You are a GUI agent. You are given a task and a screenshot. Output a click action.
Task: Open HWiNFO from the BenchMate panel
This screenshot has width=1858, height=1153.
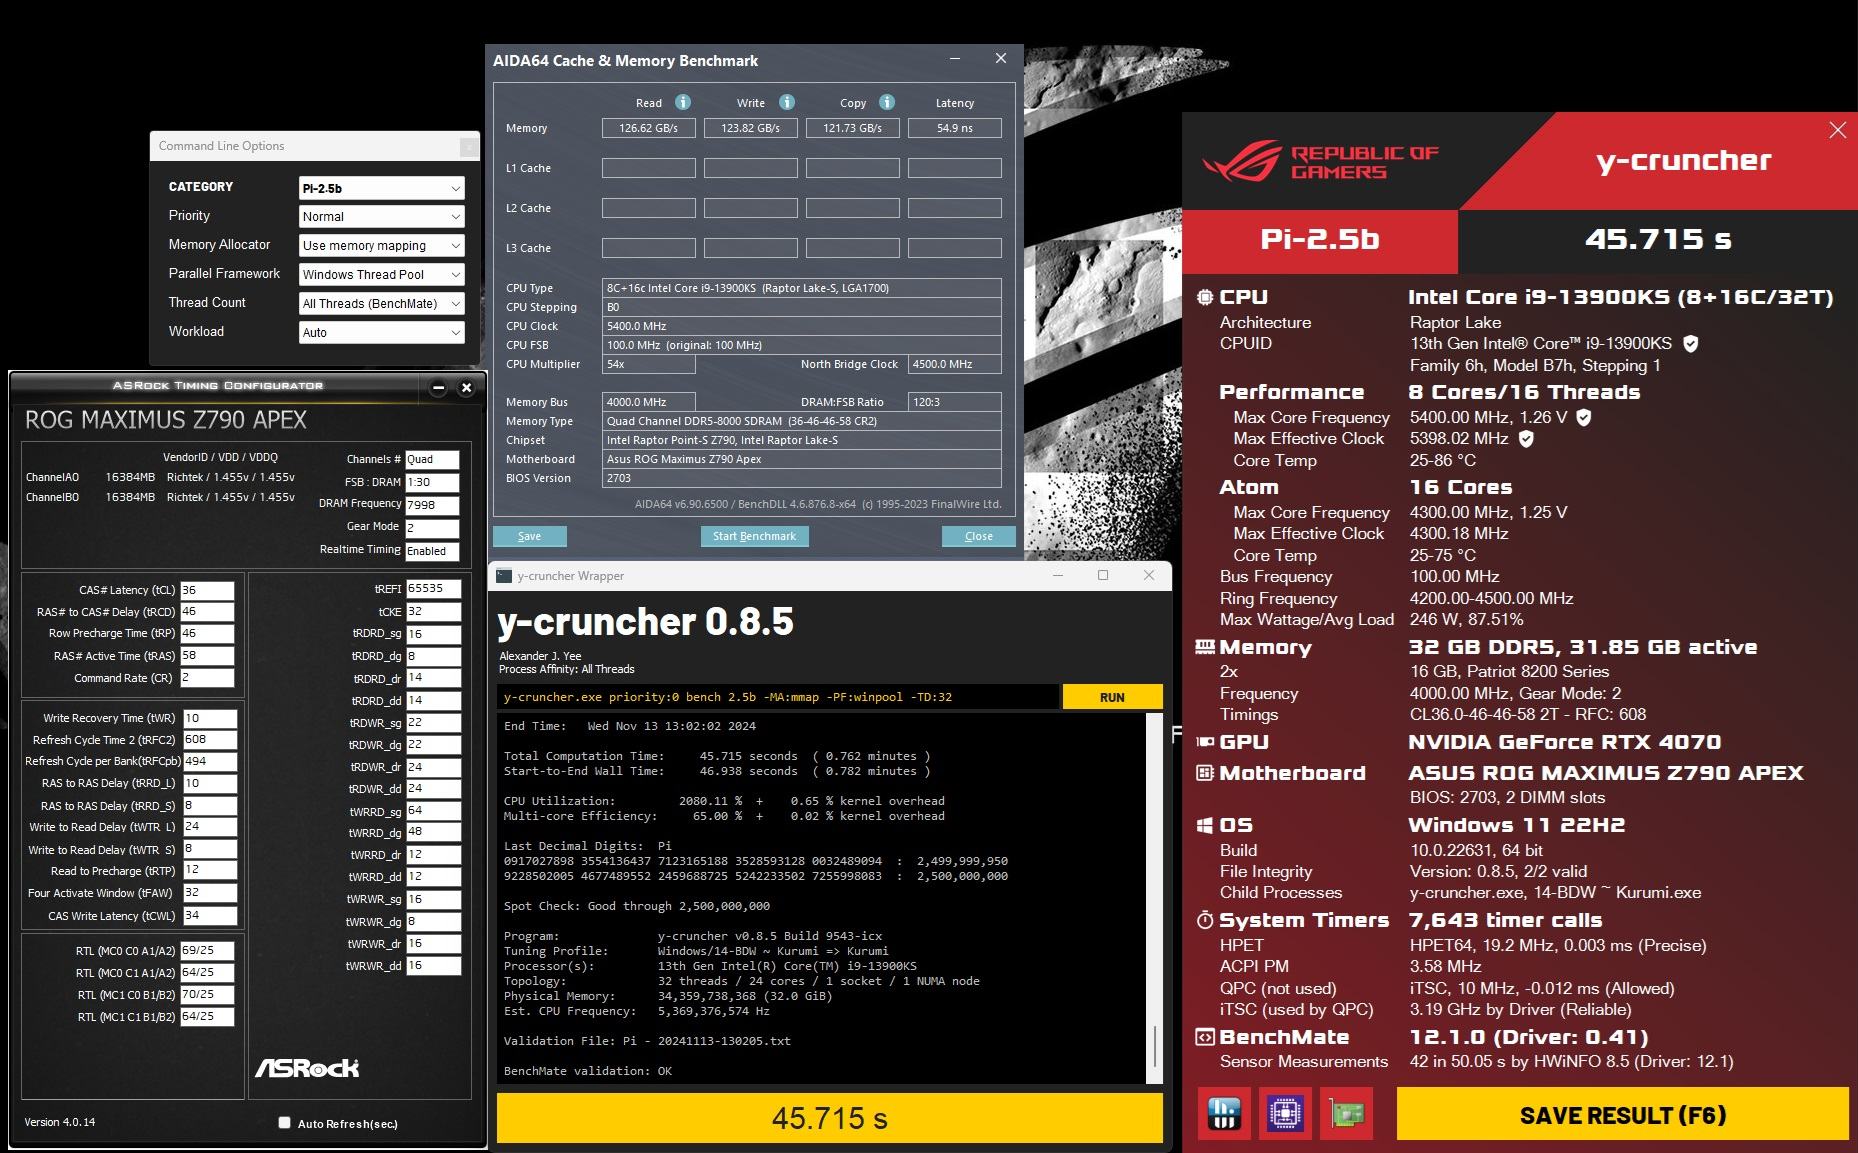click(1224, 1113)
